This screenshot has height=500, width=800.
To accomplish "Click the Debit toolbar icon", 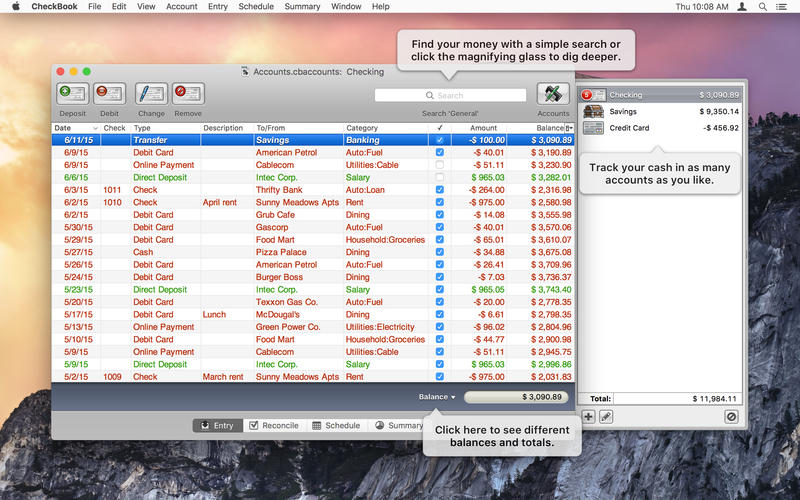I will click(109, 94).
